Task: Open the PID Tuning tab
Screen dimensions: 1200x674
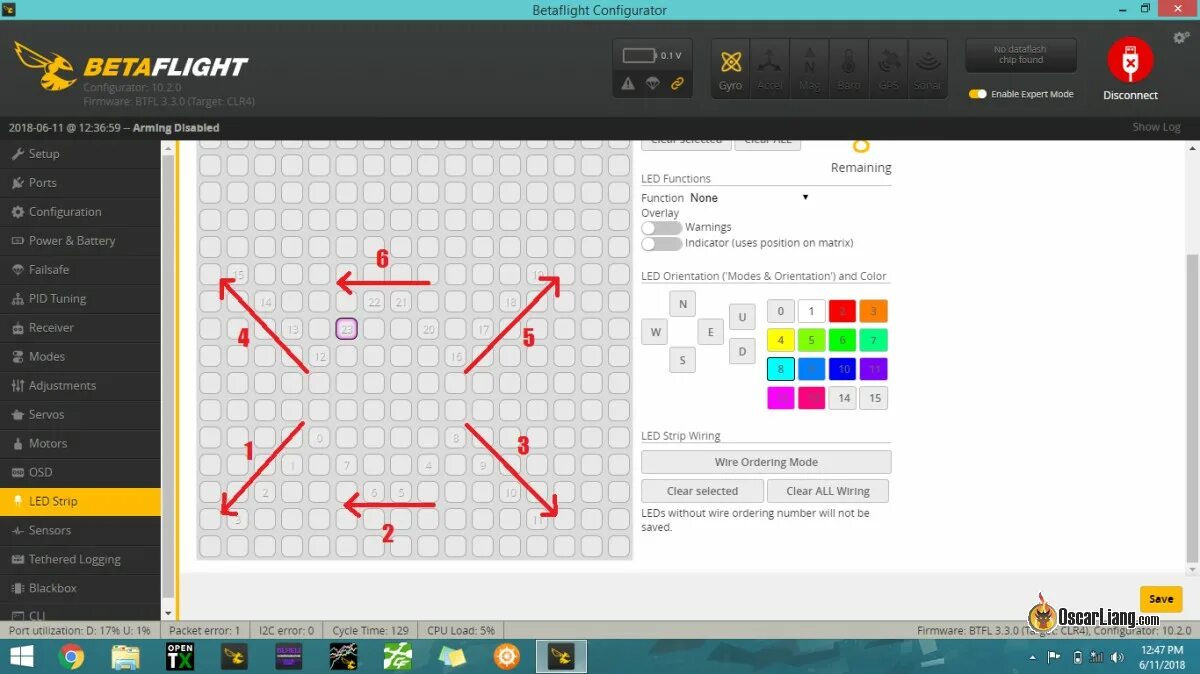Action: (80, 299)
